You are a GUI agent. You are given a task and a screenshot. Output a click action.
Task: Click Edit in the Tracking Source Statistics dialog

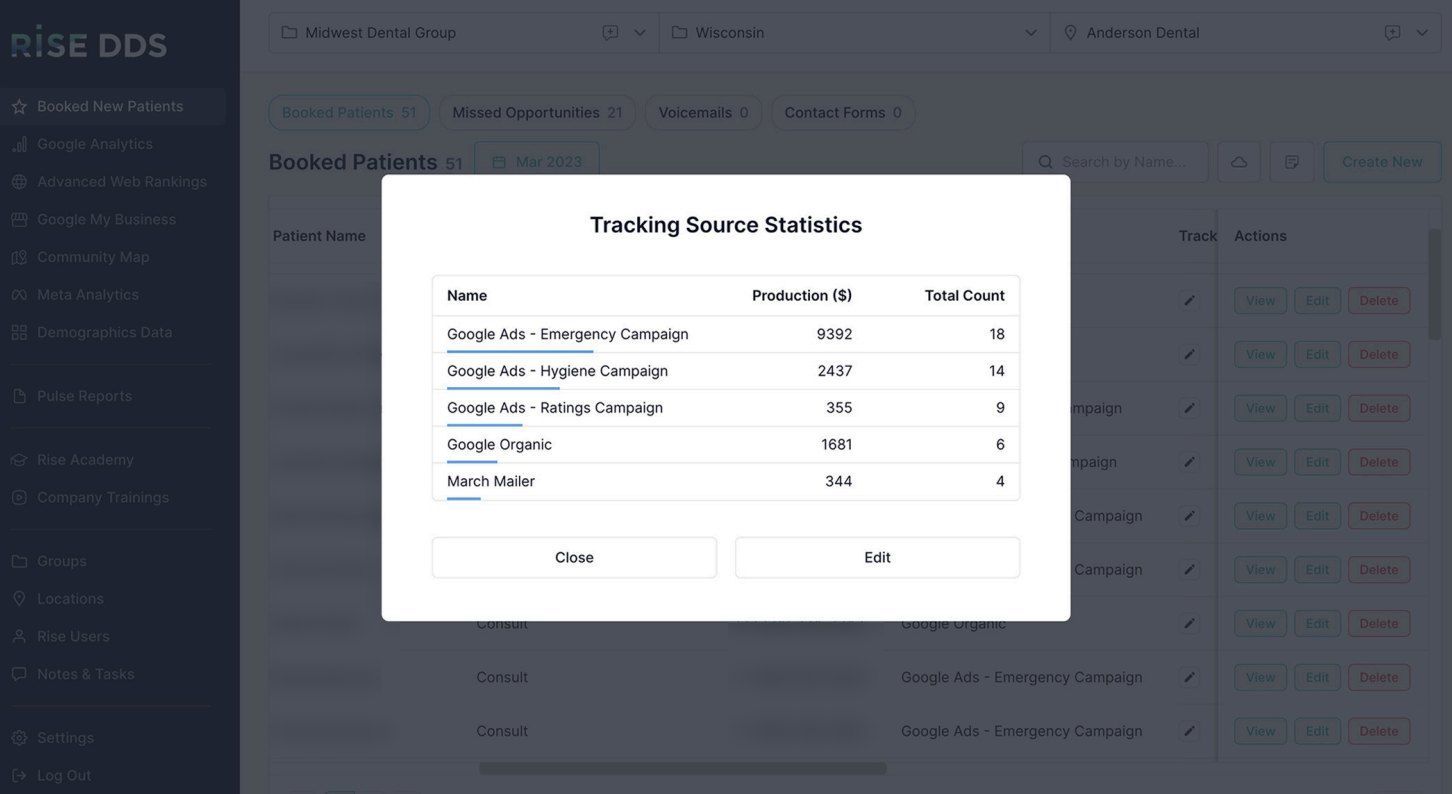click(x=878, y=558)
